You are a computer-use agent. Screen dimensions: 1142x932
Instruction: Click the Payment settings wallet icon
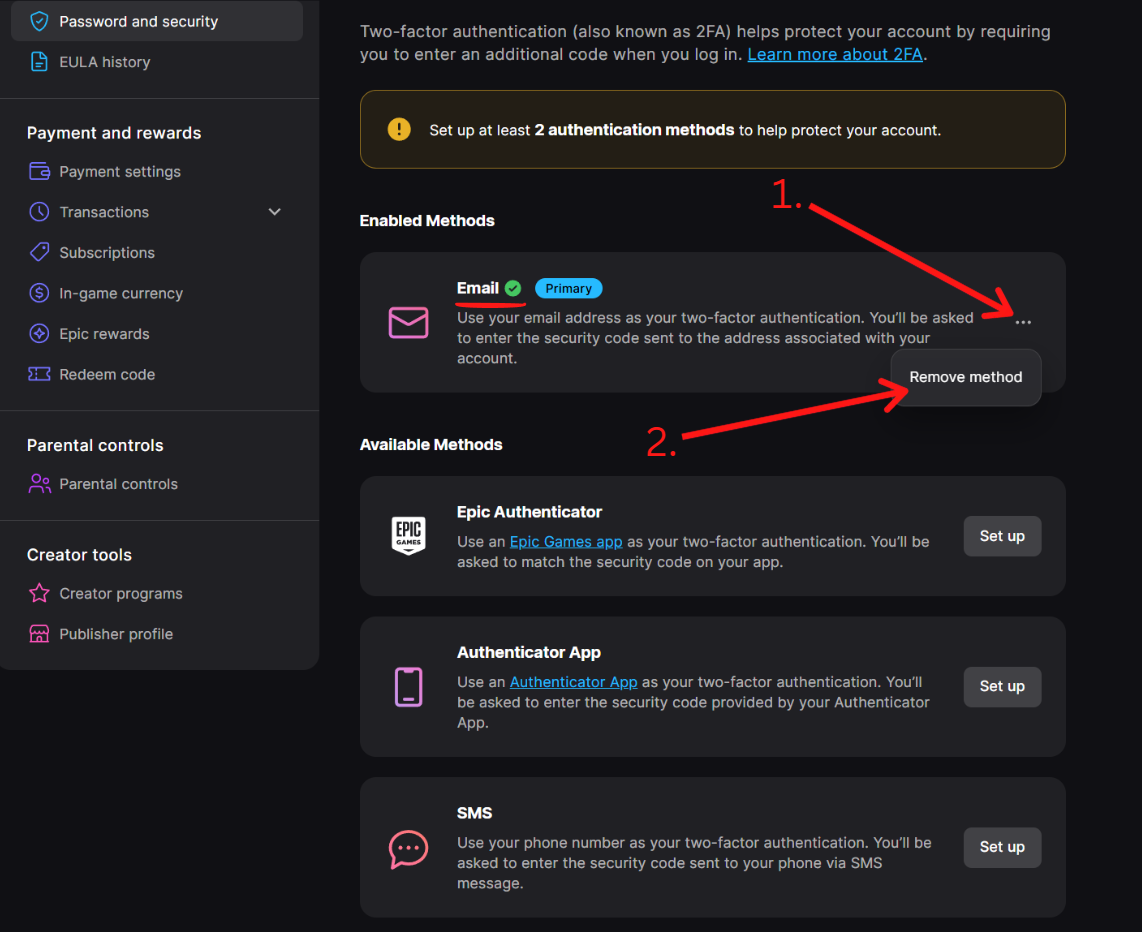pos(39,171)
